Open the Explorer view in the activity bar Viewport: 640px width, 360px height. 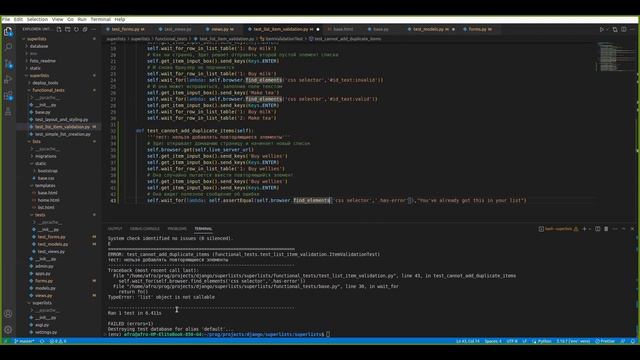coord(8,31)
